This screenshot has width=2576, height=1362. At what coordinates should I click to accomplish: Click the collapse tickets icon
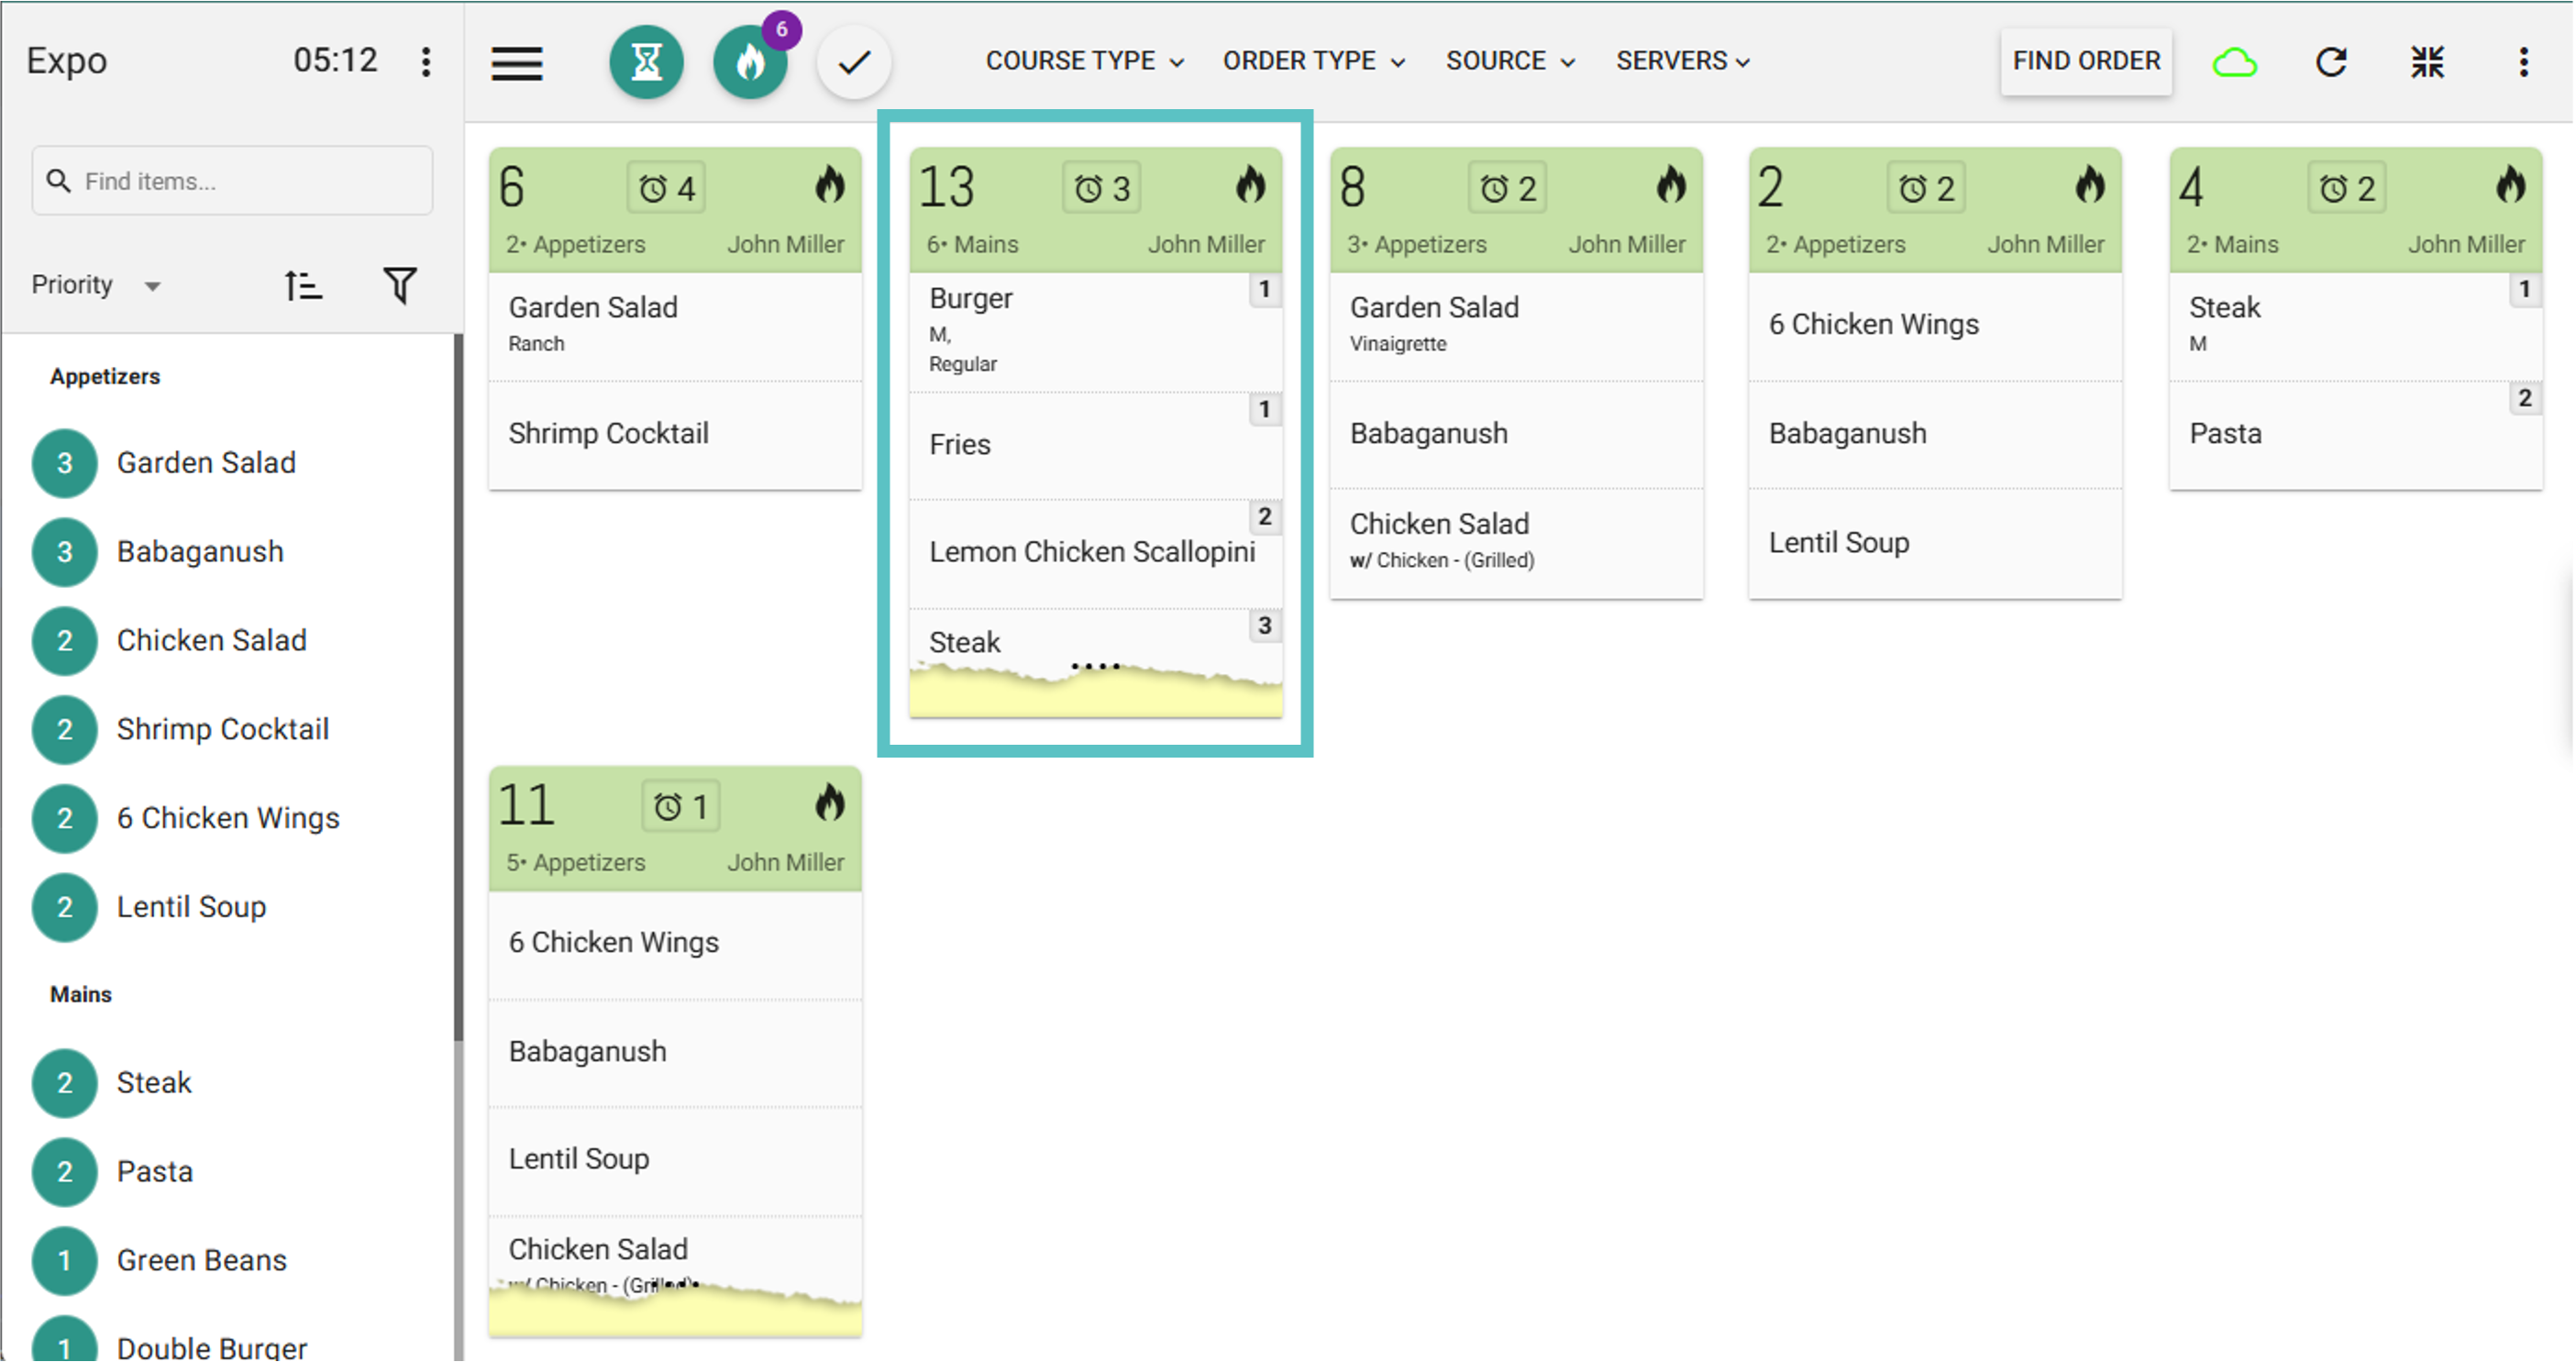(2427, 62)
